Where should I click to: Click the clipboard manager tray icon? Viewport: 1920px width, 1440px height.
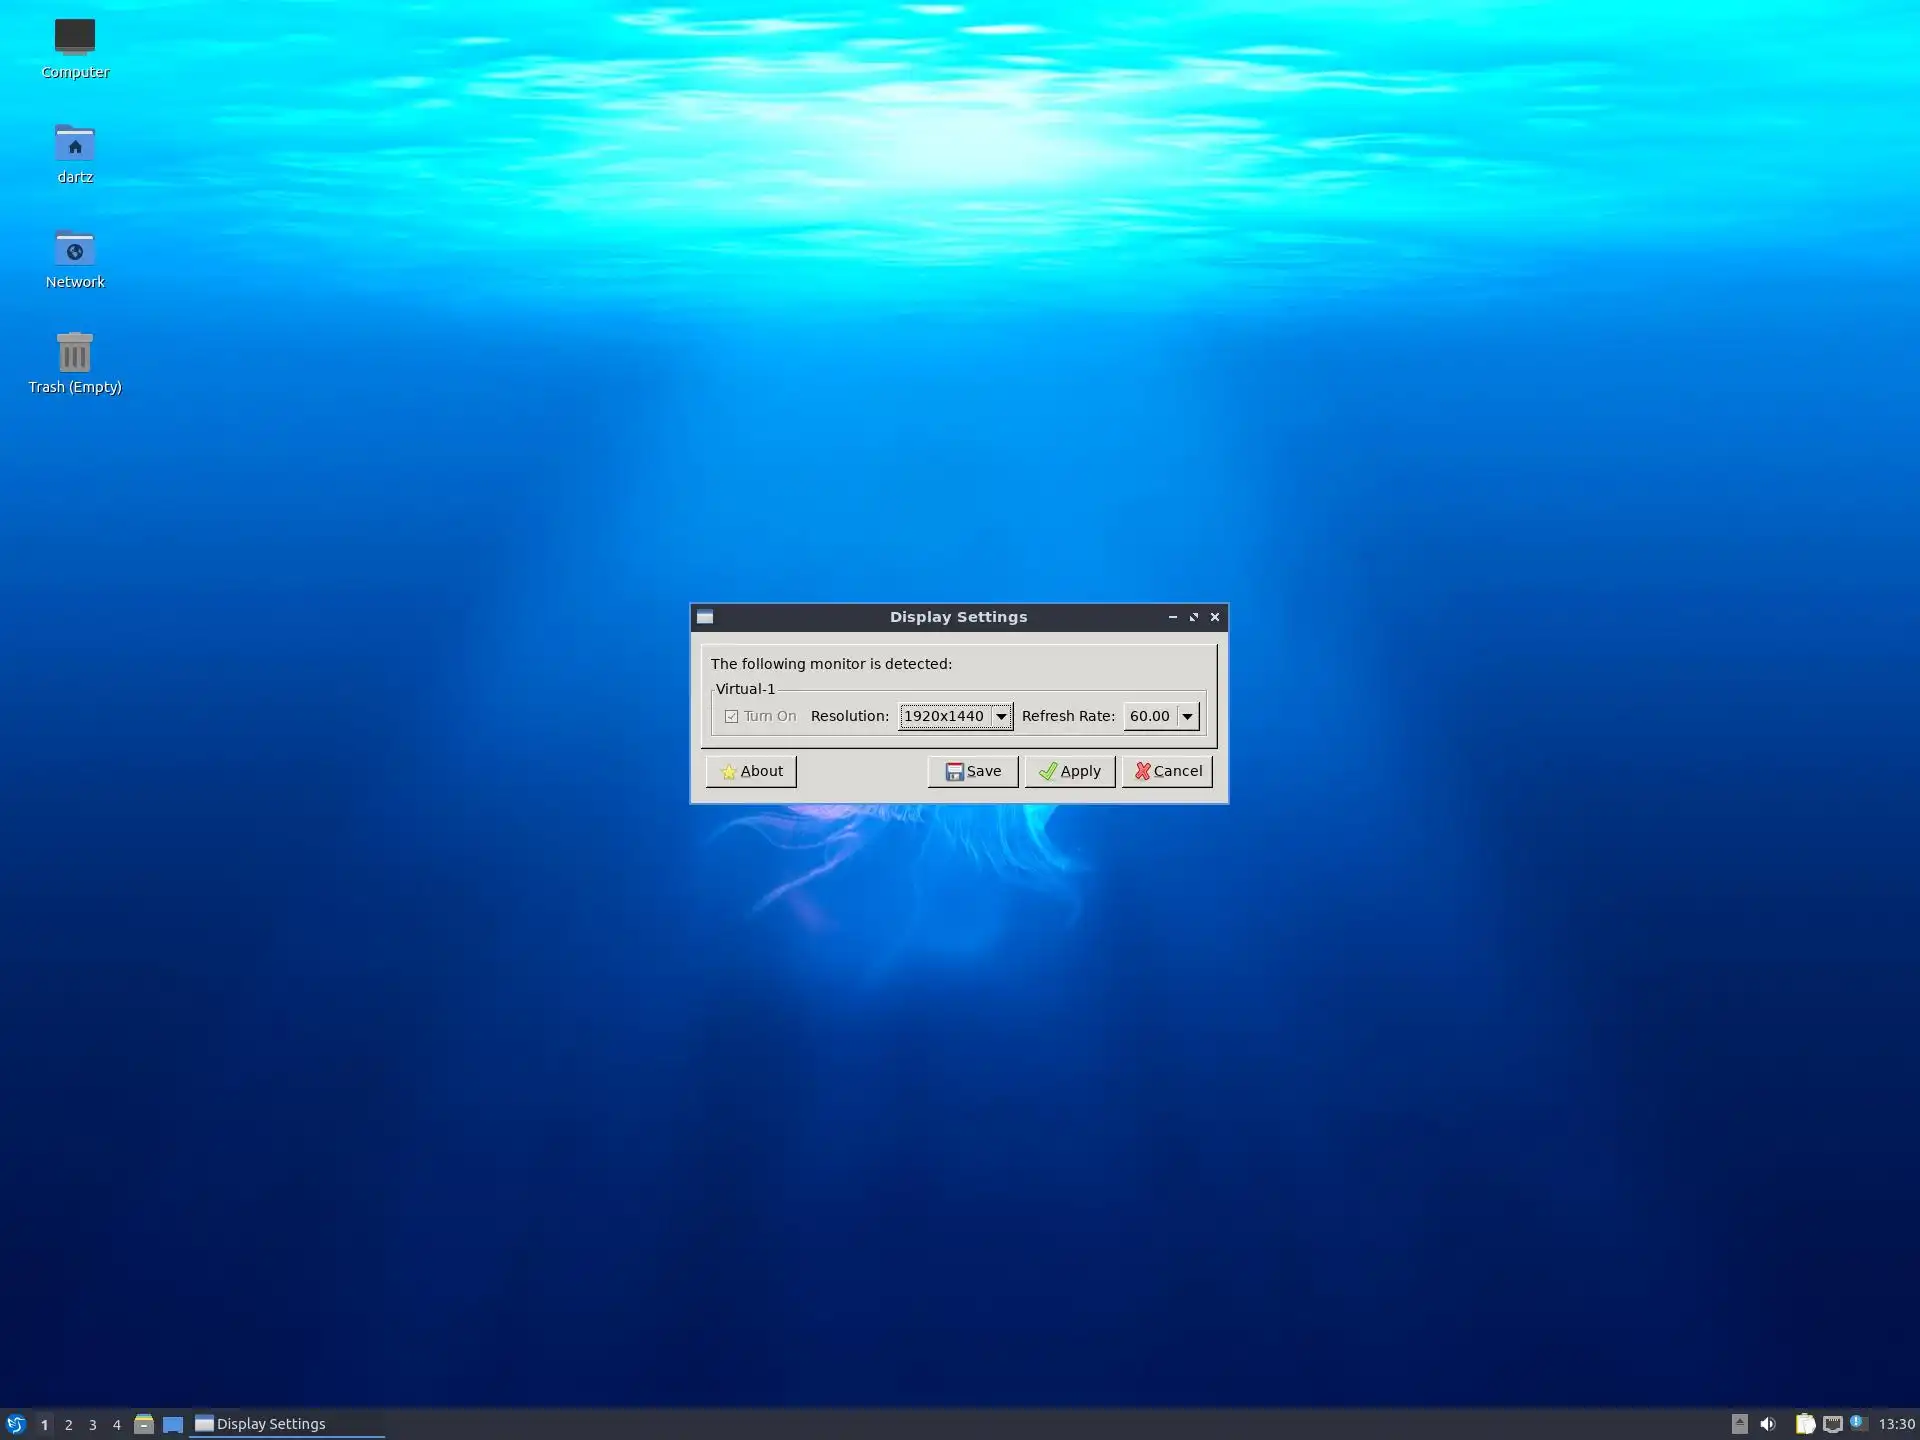[1805, 1424]
